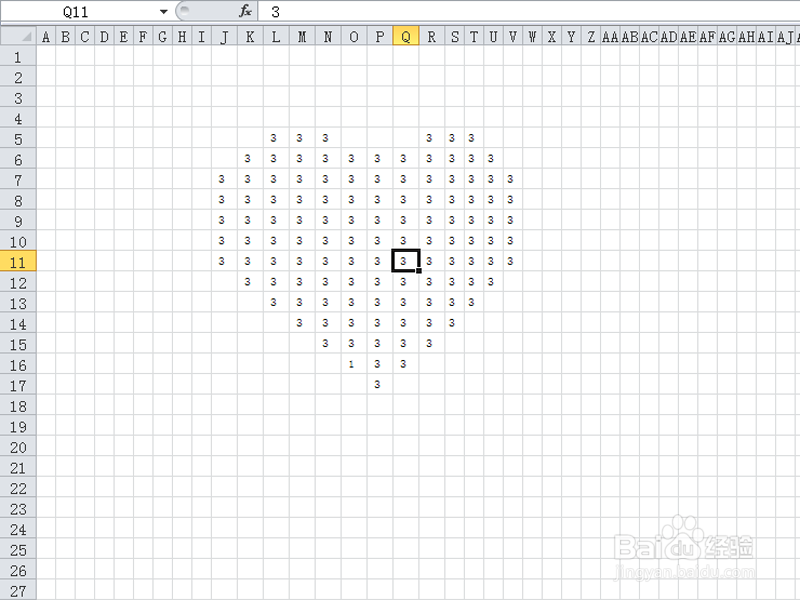This screenshot has width=800, height=600.
Task: Select column K header
Action: pos(250,36)
